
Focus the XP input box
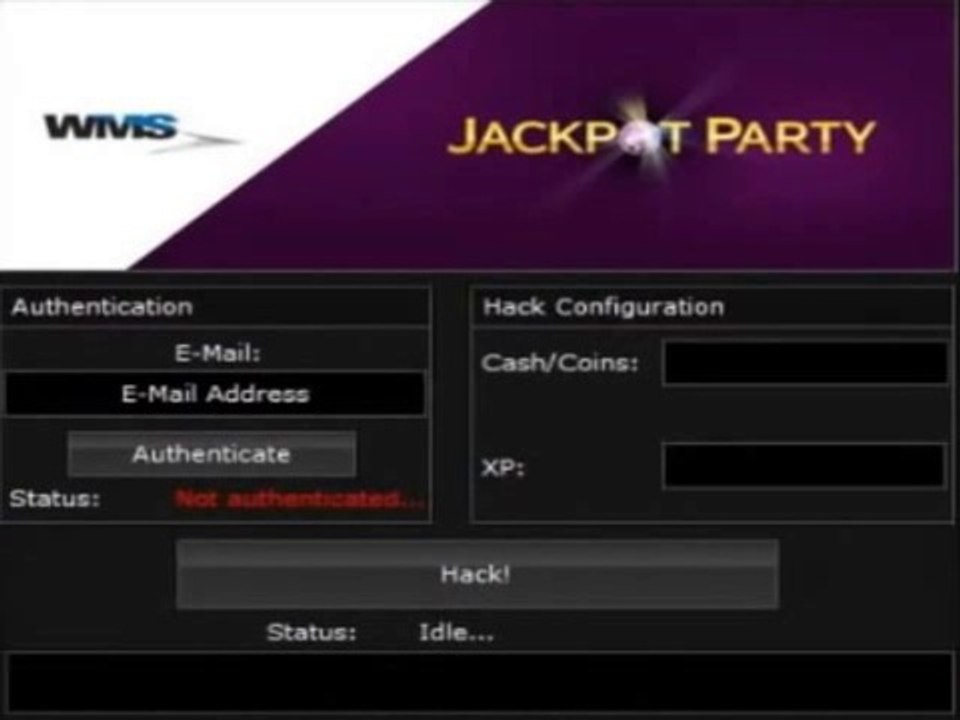click(804, 466)
